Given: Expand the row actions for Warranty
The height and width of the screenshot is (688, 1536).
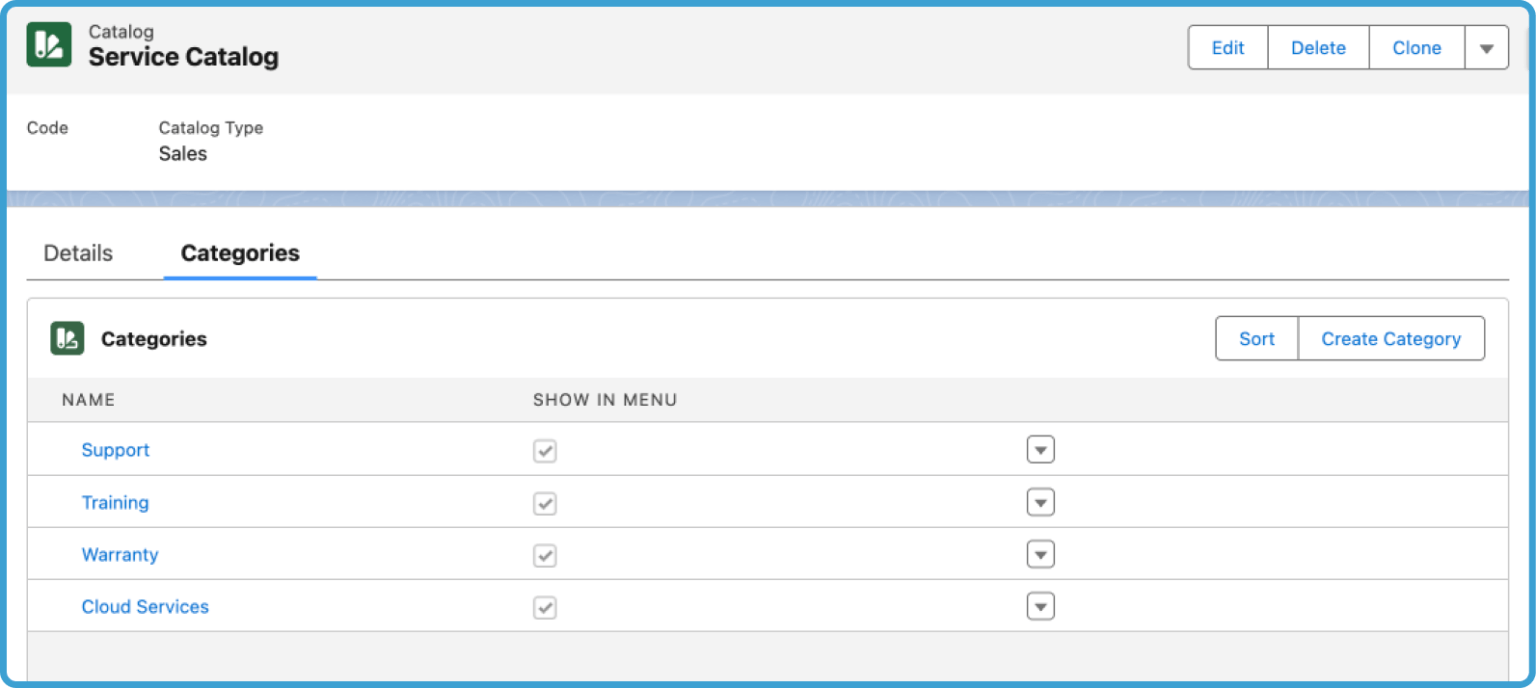Looking at the screenshot, I should click(x=1040, y=554).
